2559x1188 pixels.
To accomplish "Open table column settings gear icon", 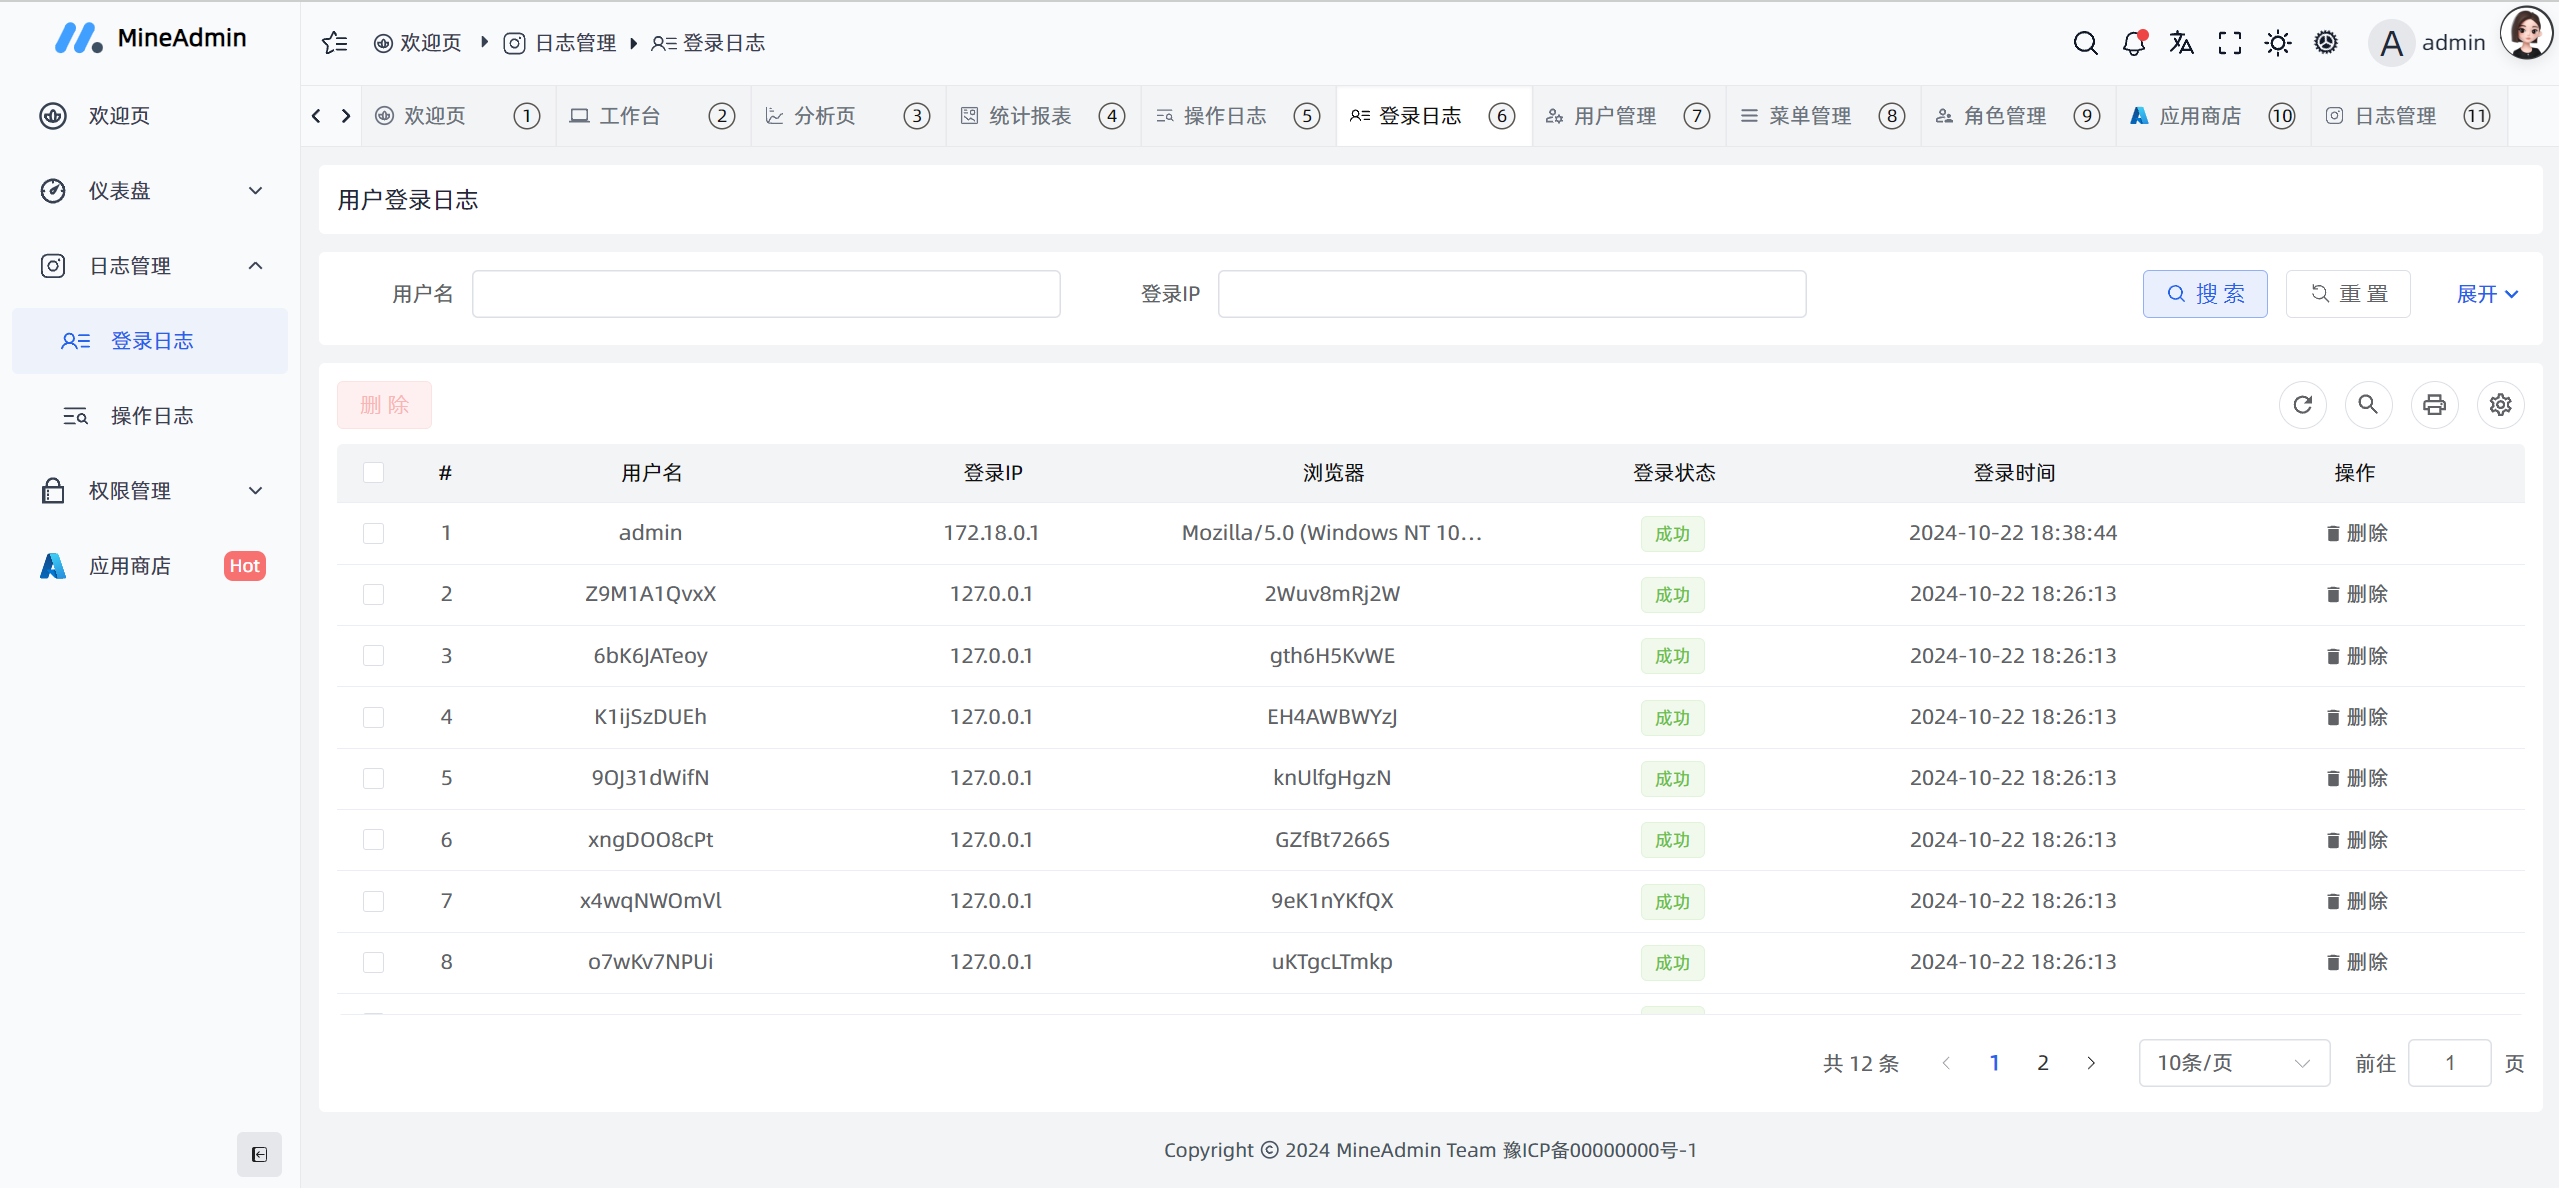I will coord(2500,405).
